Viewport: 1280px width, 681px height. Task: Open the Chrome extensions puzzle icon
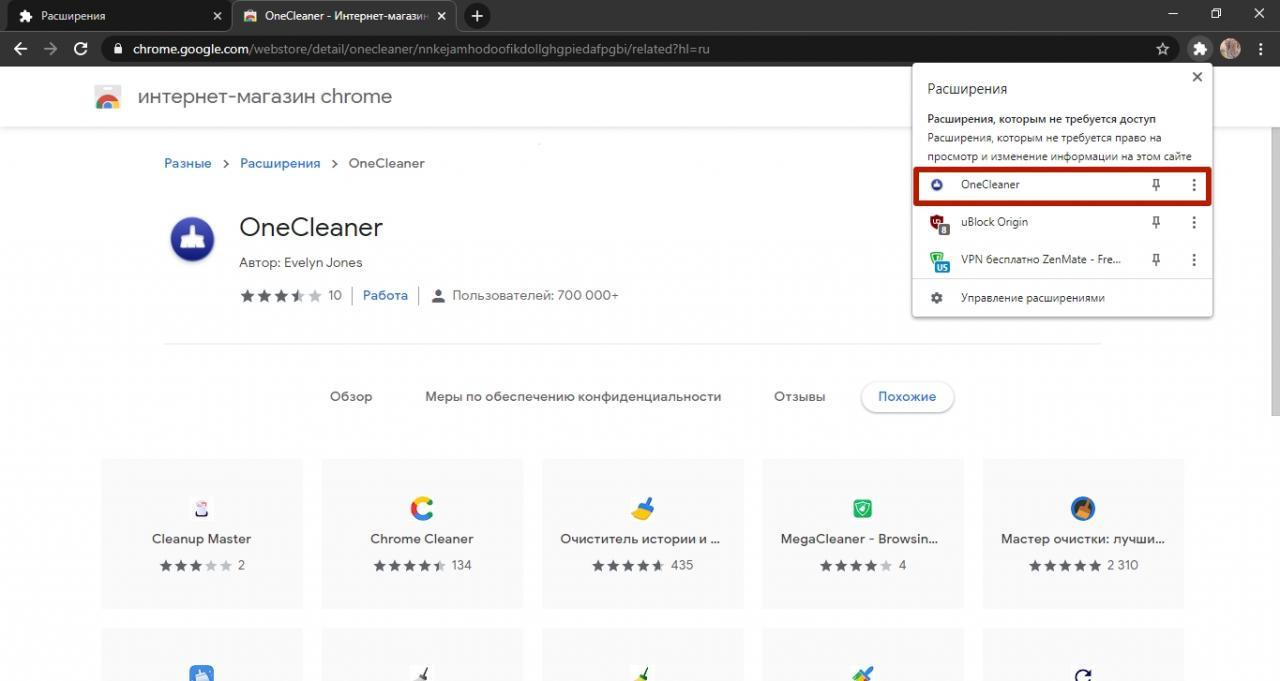(1199, 48)
